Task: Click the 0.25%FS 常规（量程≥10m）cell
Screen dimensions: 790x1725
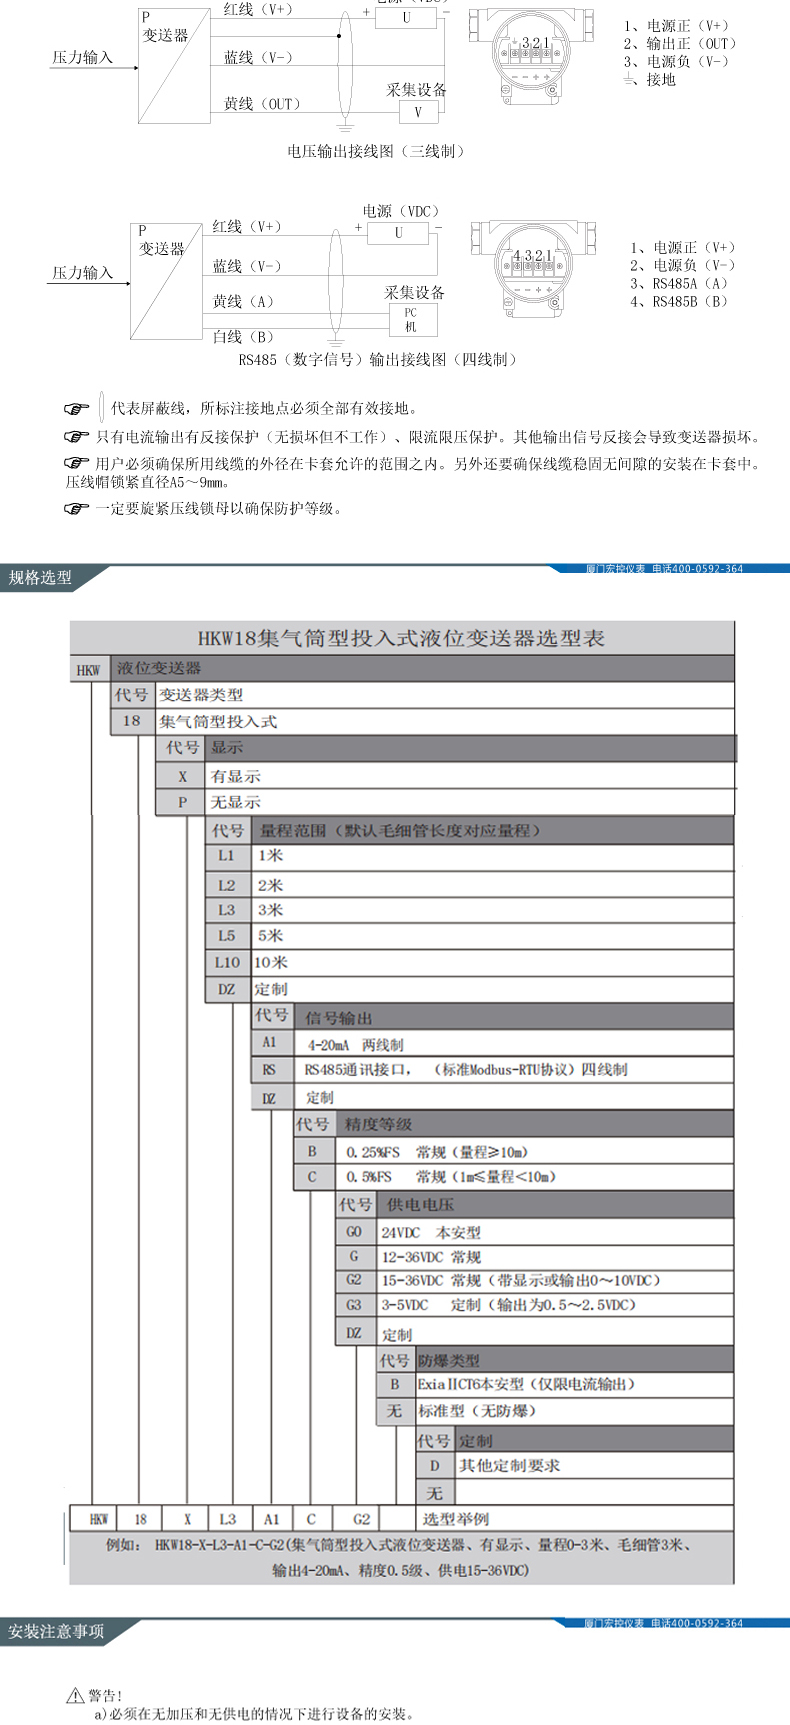Action: point(536,1152)
